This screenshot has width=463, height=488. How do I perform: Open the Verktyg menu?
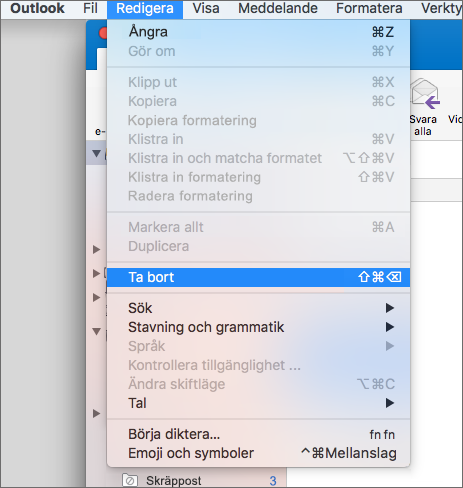pyautogui.click(x=441, y=8)
